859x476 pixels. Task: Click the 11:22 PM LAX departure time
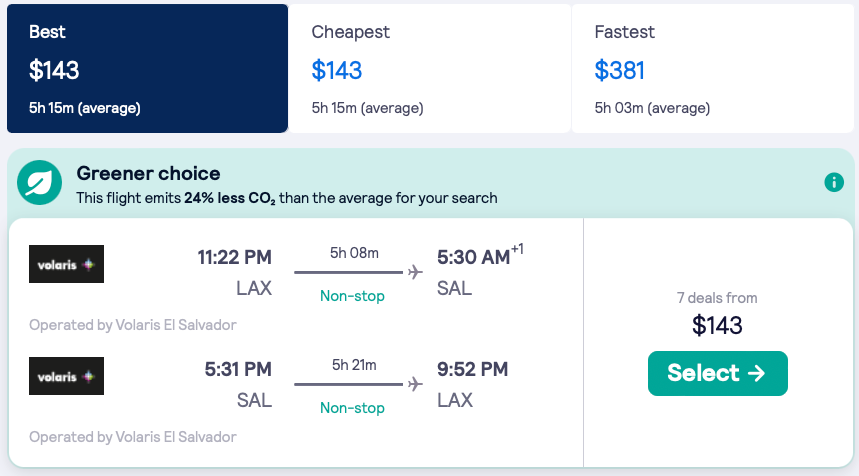(x=234, y=258)
